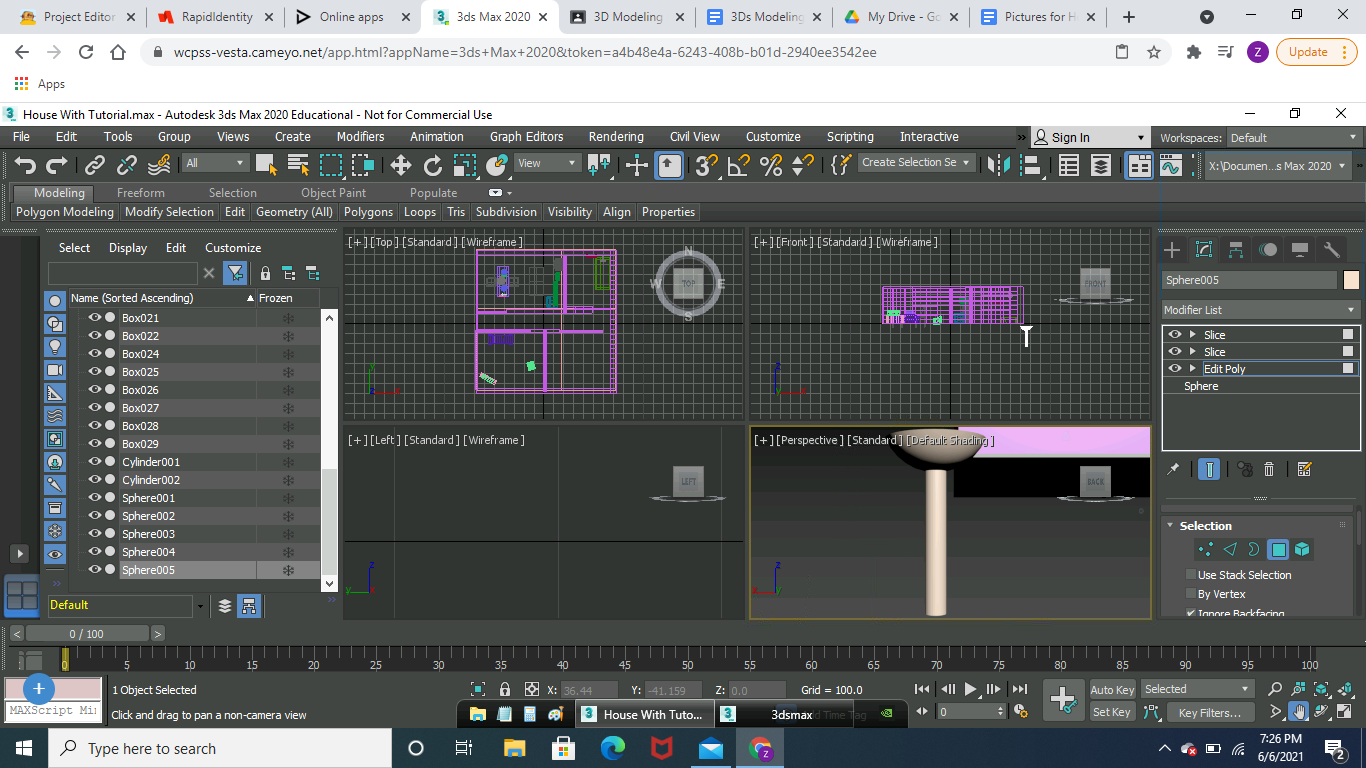Activate the Select and Rotate tool
This screenshot has width=1366, height=768.
tap(432, 165)
